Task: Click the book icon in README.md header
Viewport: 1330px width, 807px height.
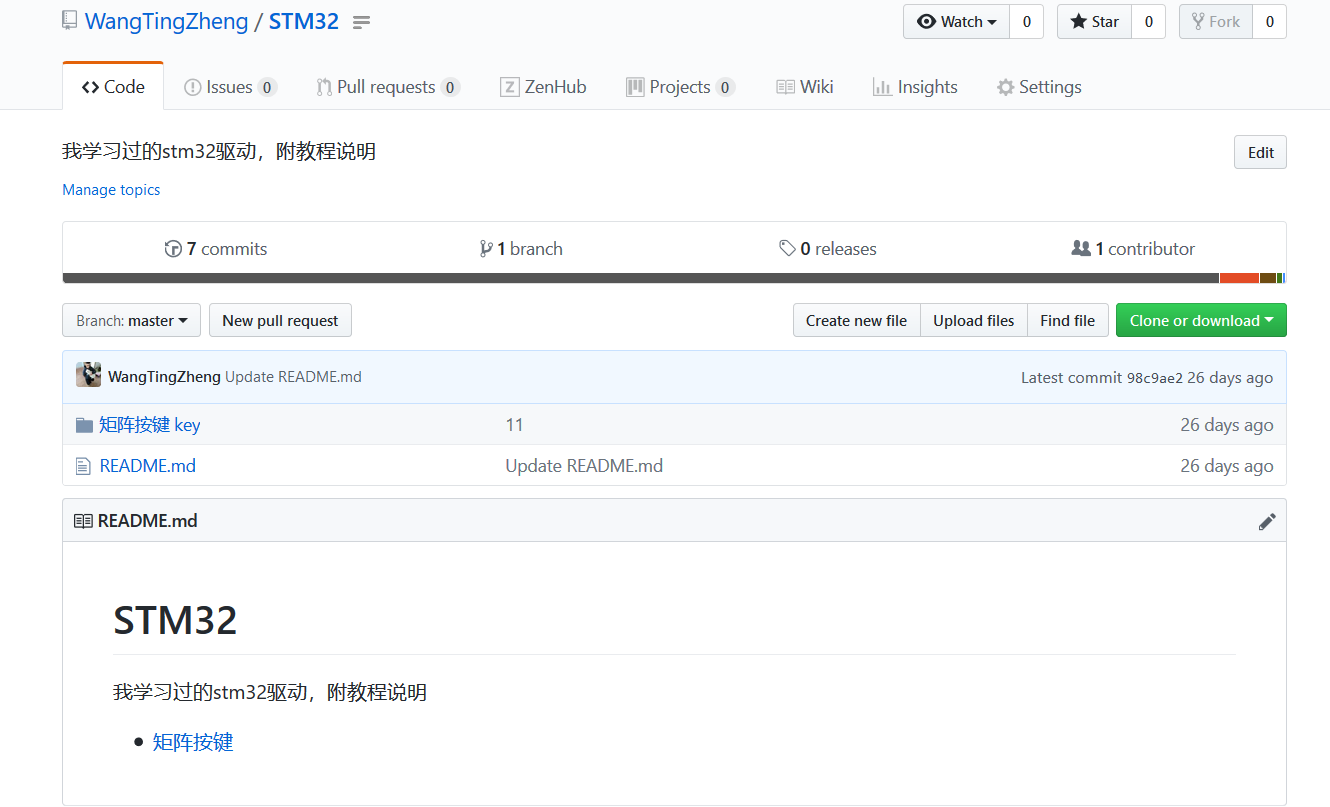Action: coord(83,521)
